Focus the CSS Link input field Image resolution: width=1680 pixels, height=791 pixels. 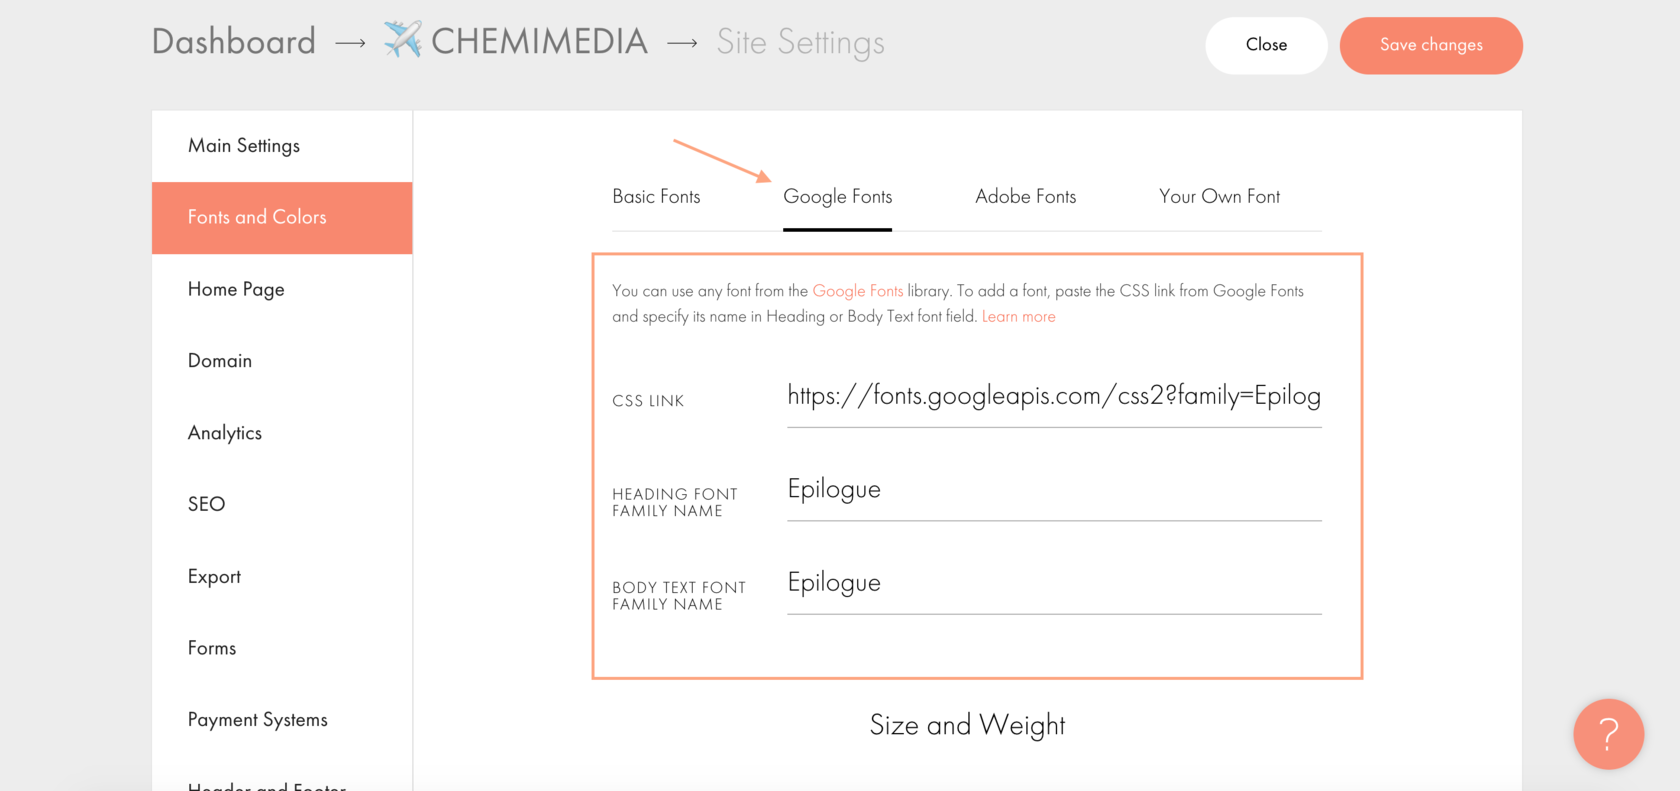(1053, 397)
